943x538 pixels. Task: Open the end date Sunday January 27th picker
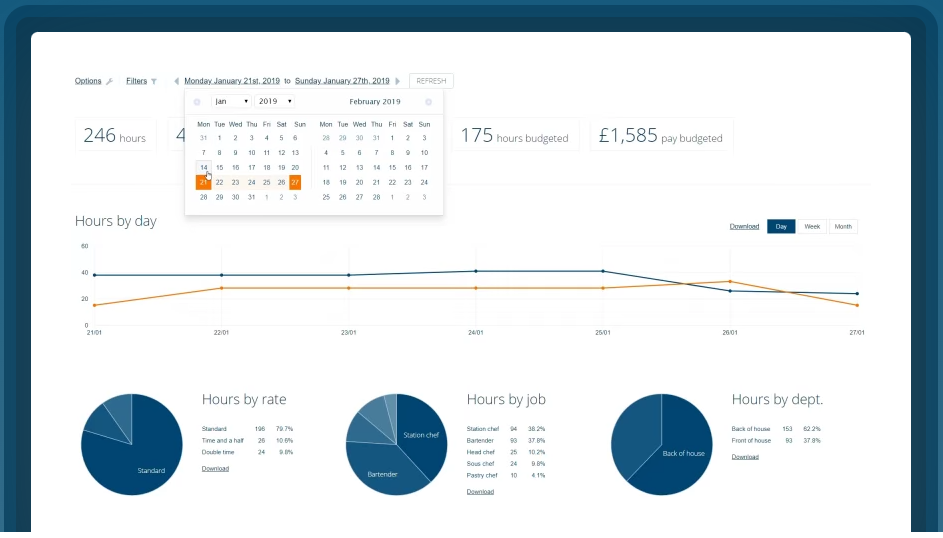tap(342, 81)
